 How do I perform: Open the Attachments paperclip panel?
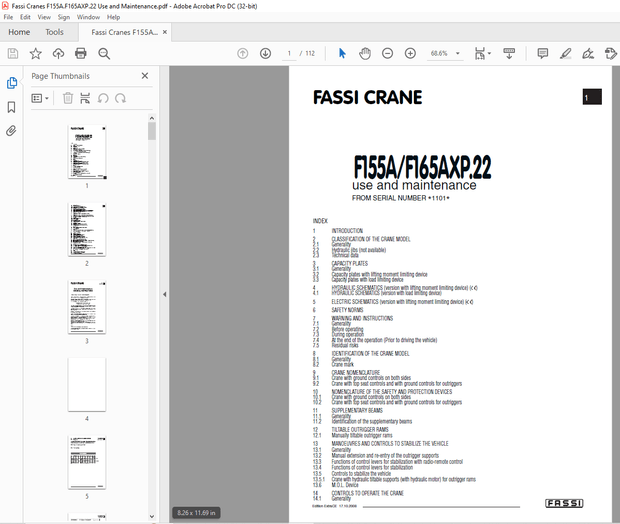point(11,131)
